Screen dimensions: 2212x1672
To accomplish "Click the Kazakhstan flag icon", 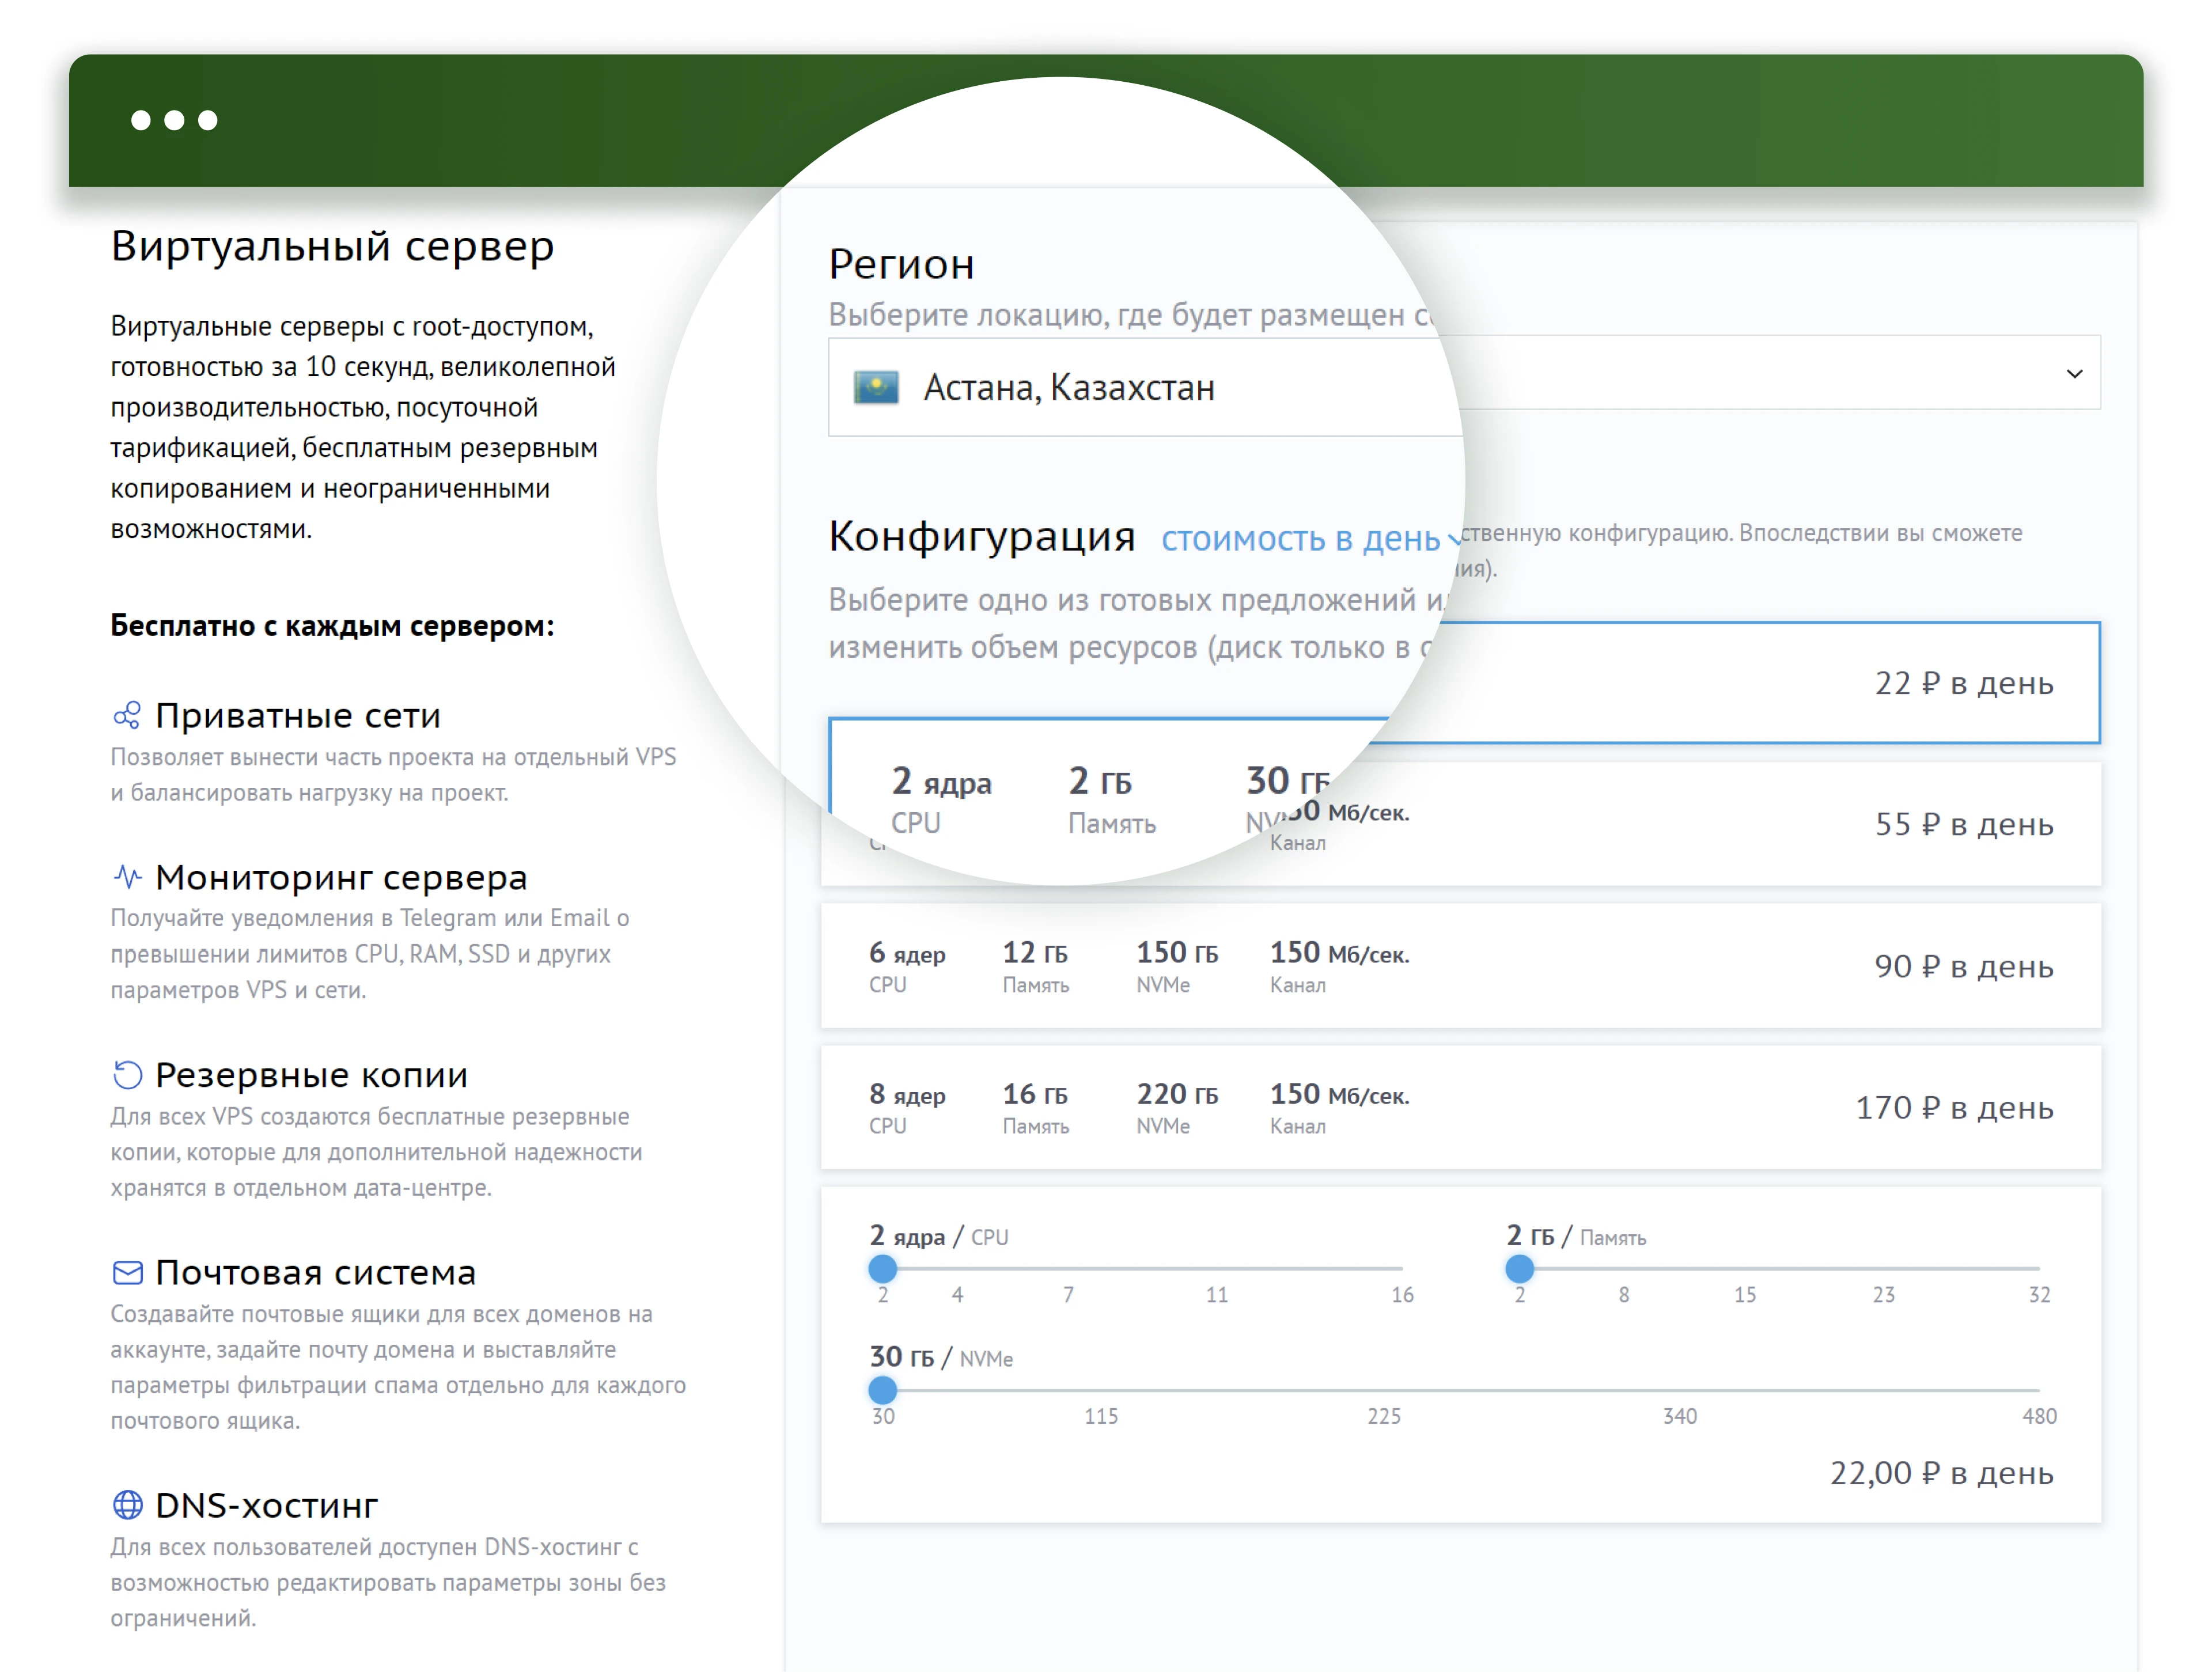I will click(x=876, y=387).
